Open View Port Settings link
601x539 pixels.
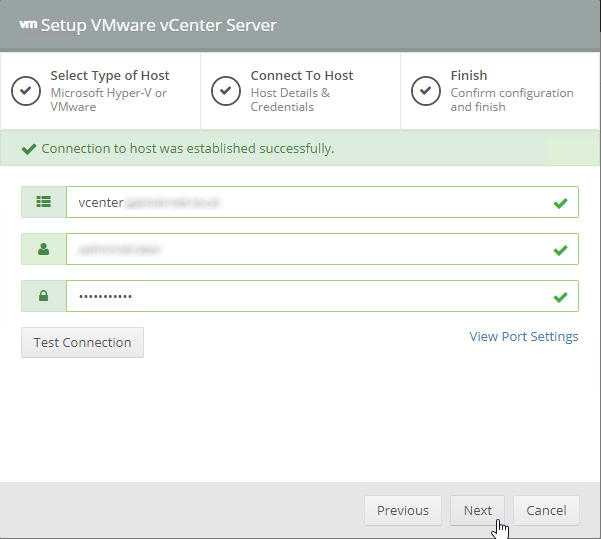tap(524, 336)
